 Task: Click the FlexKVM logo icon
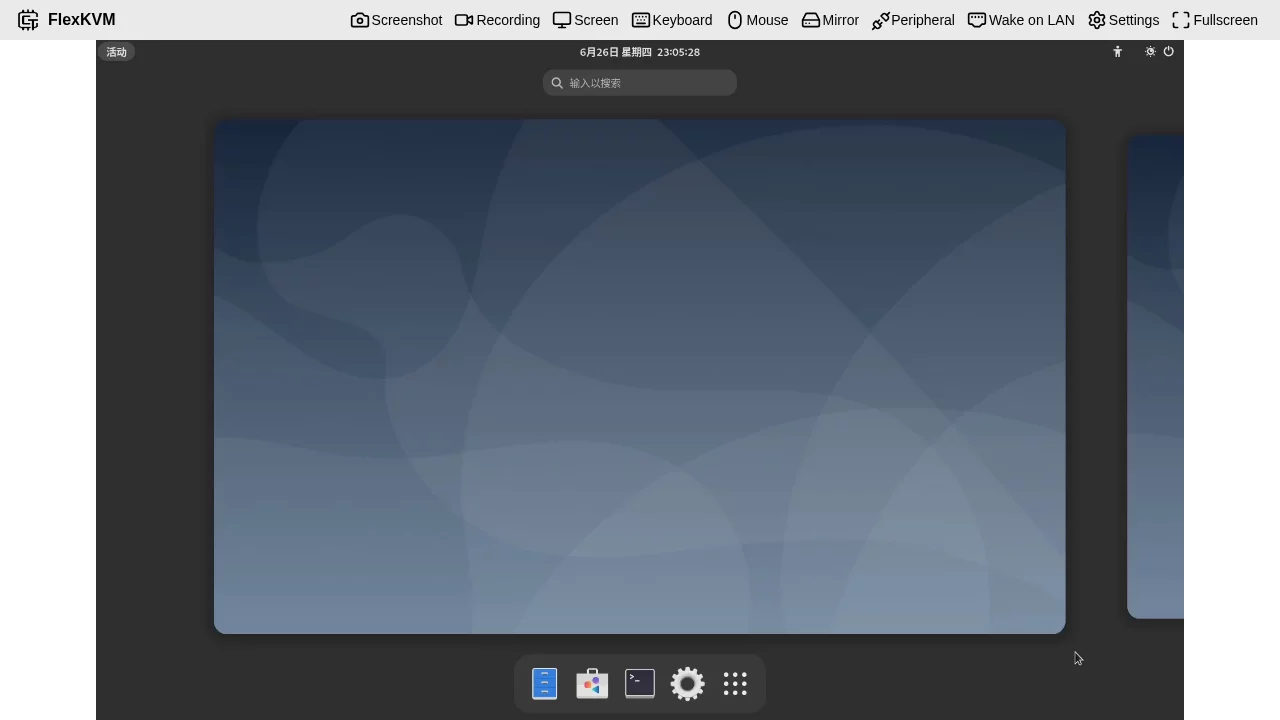coord(28,20)
